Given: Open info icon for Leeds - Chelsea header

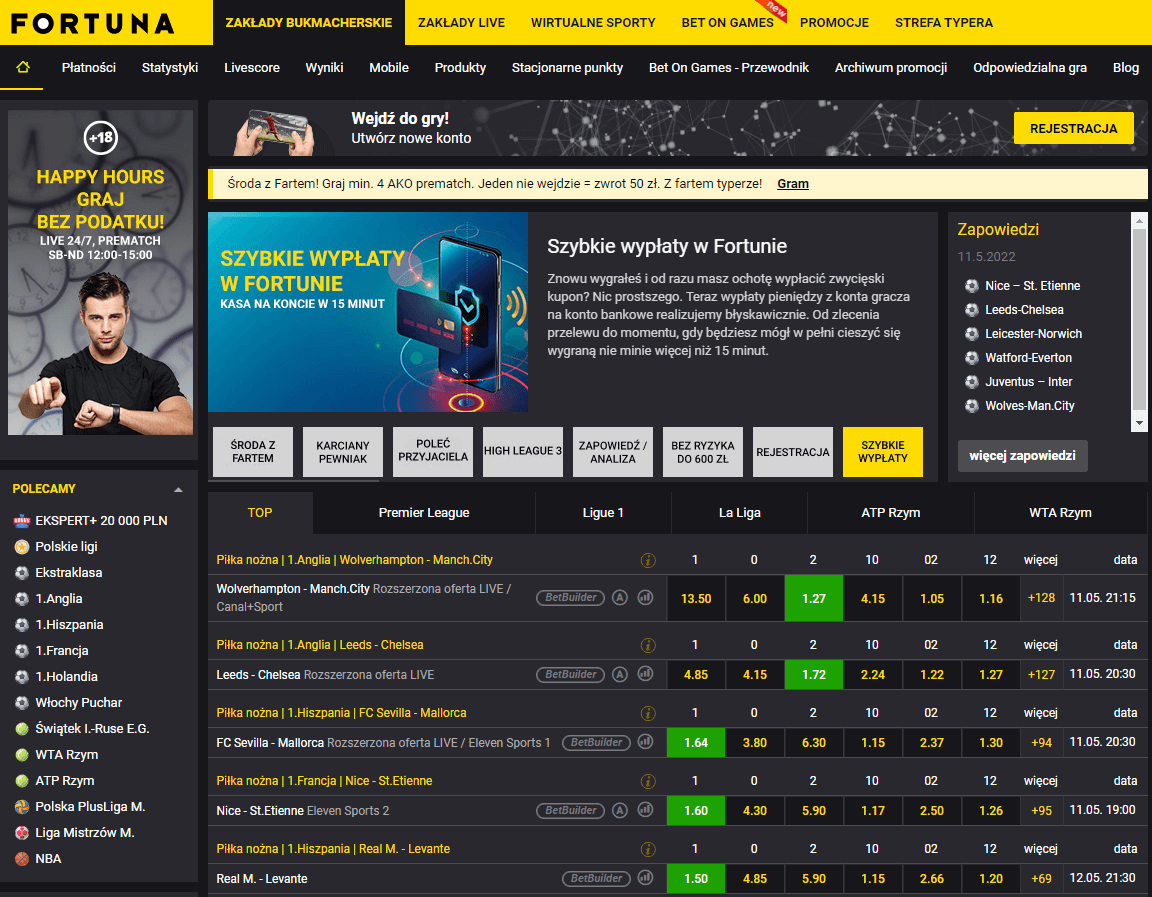Looking at the screenshot, I should click(648, 646).
